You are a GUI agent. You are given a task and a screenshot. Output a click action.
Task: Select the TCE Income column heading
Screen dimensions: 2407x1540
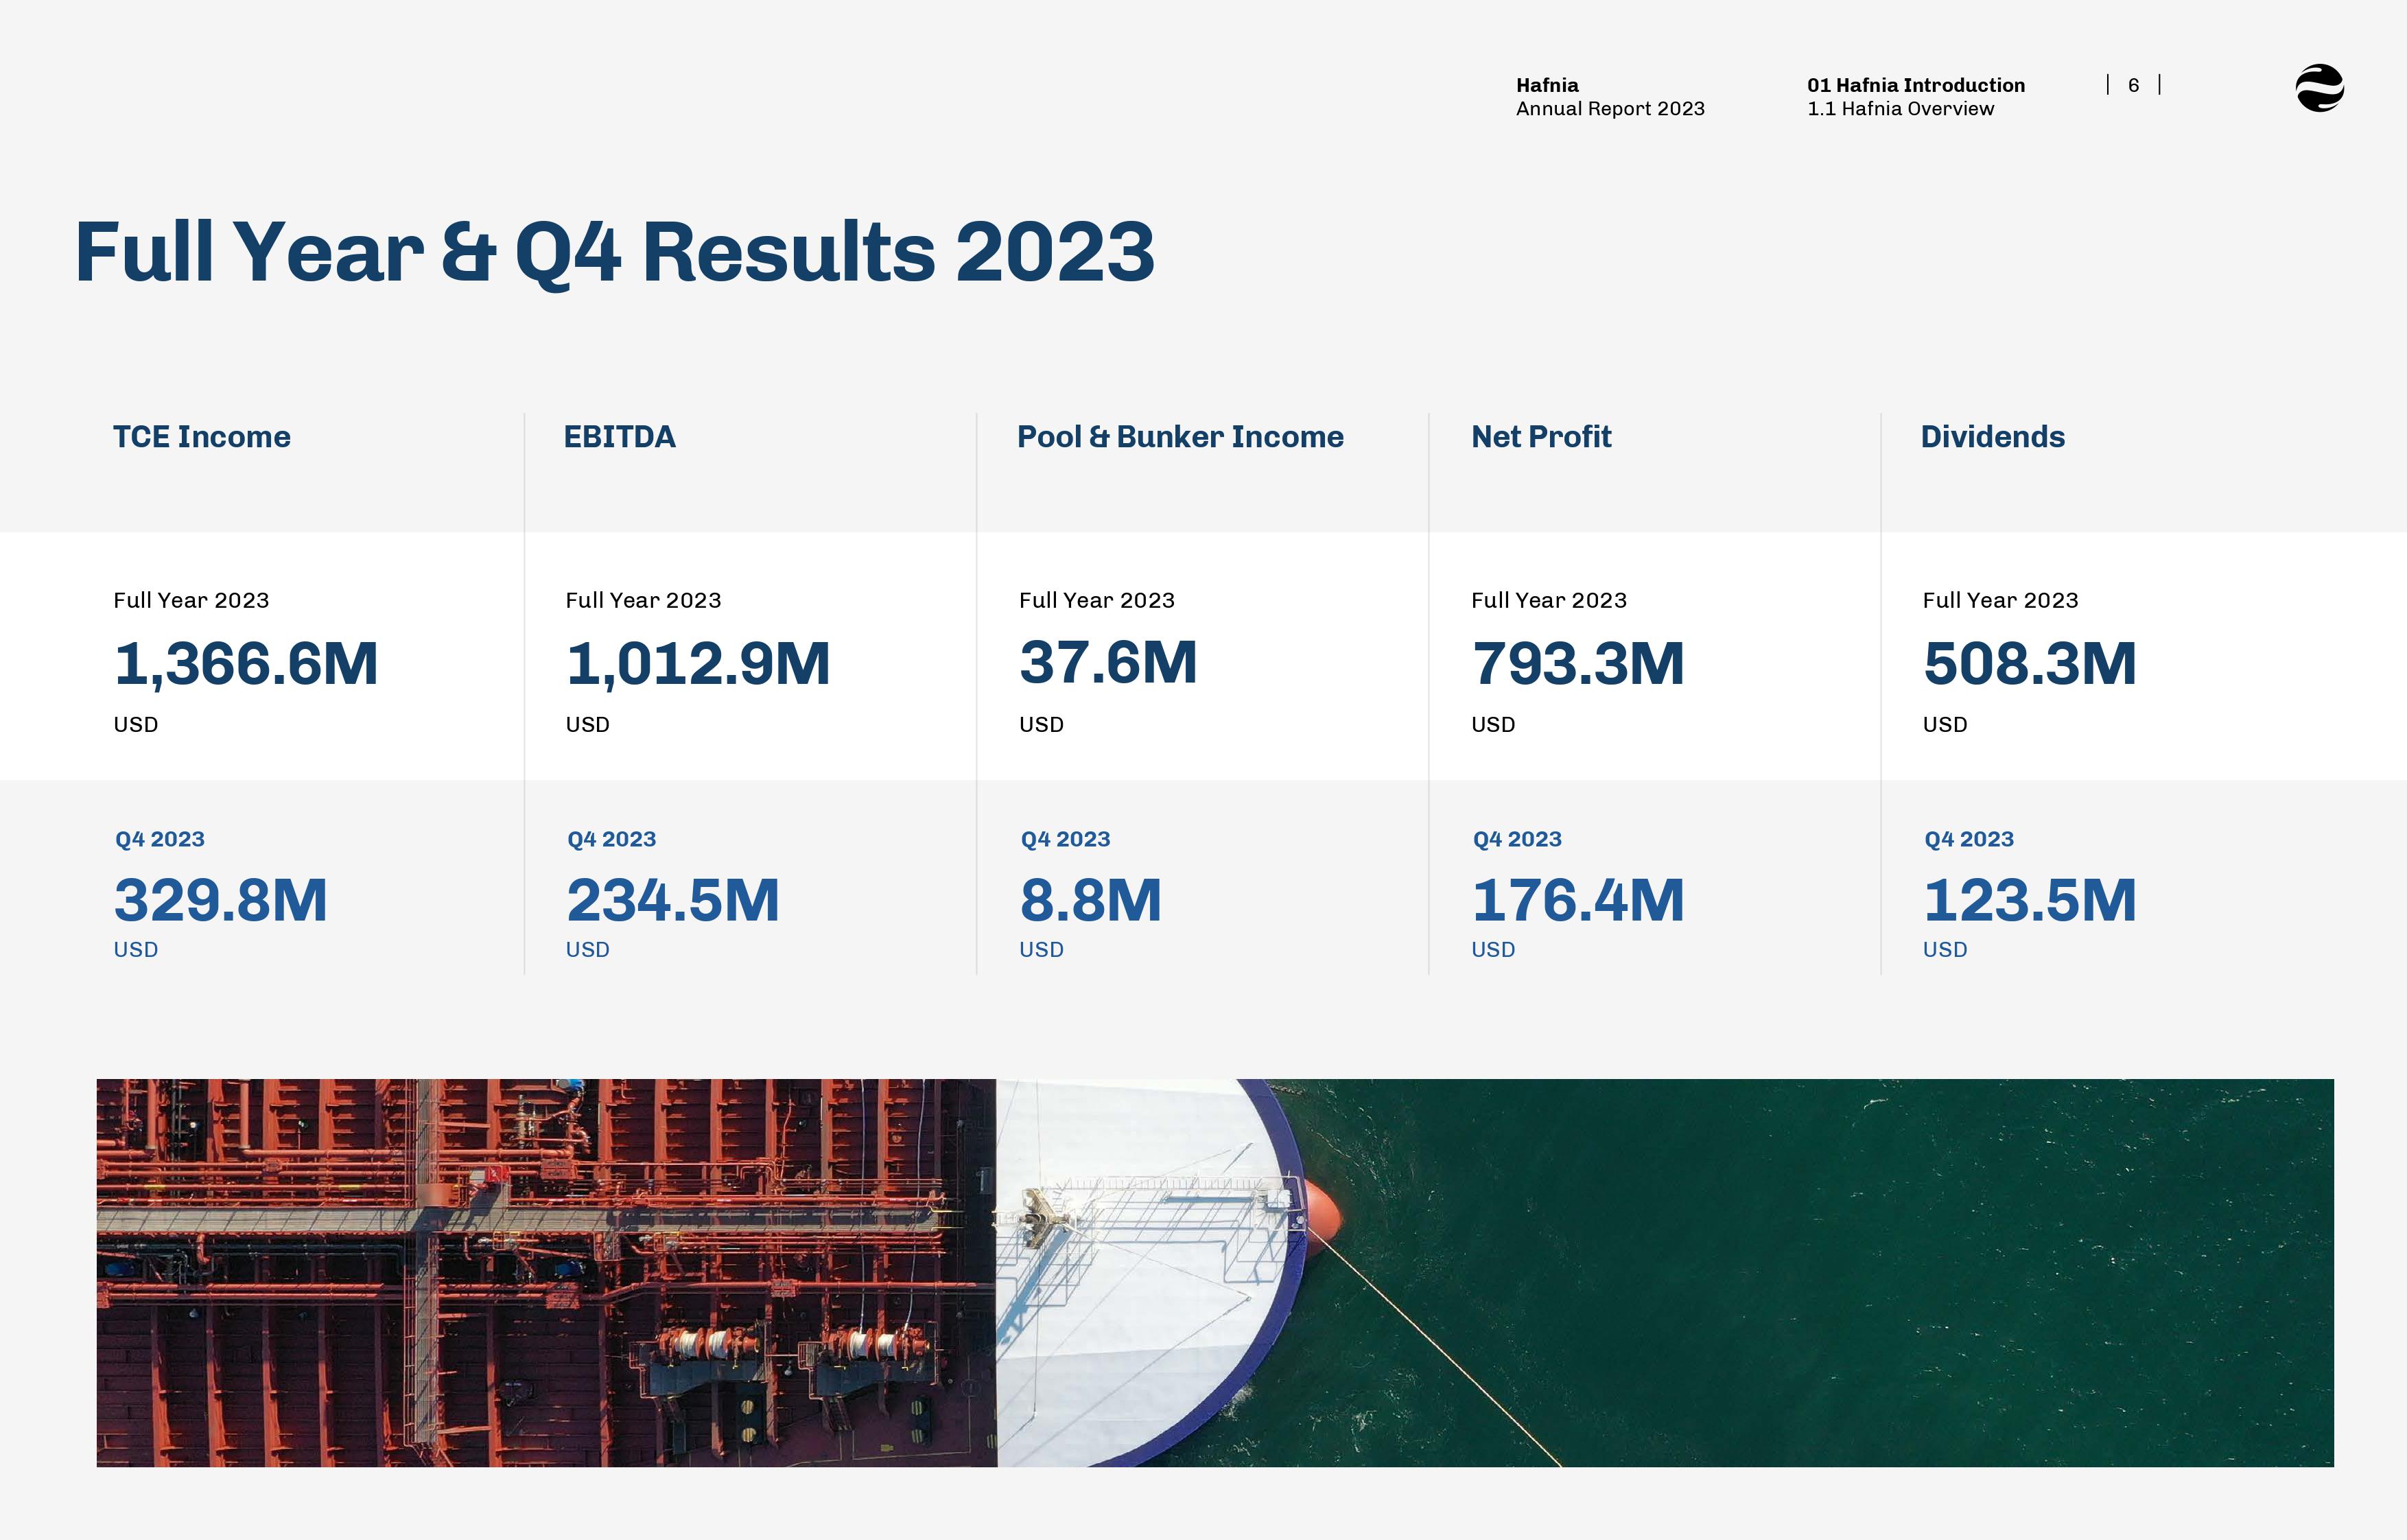201,437
